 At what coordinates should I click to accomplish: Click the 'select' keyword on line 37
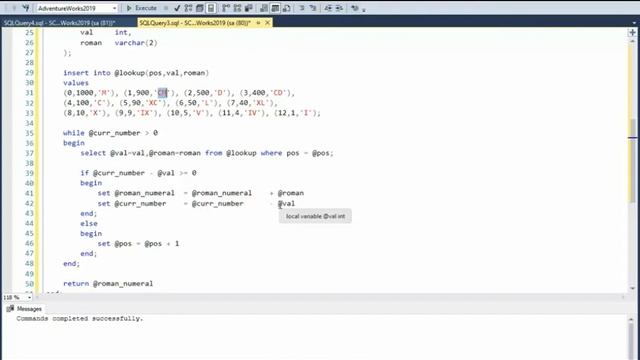coord(93,153)
